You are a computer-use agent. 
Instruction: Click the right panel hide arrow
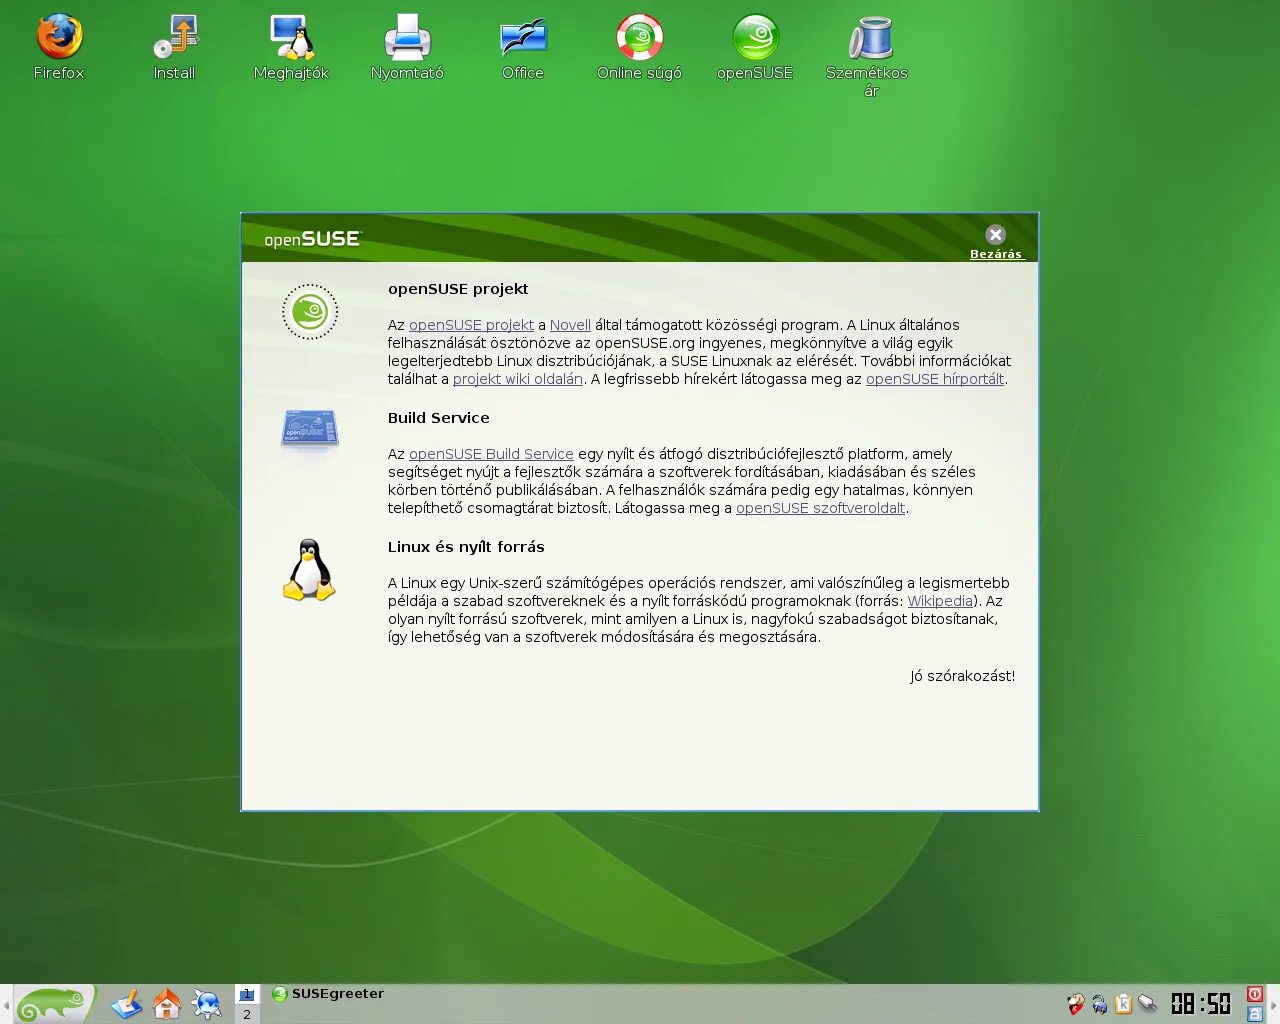(x=1274, y=1004)
